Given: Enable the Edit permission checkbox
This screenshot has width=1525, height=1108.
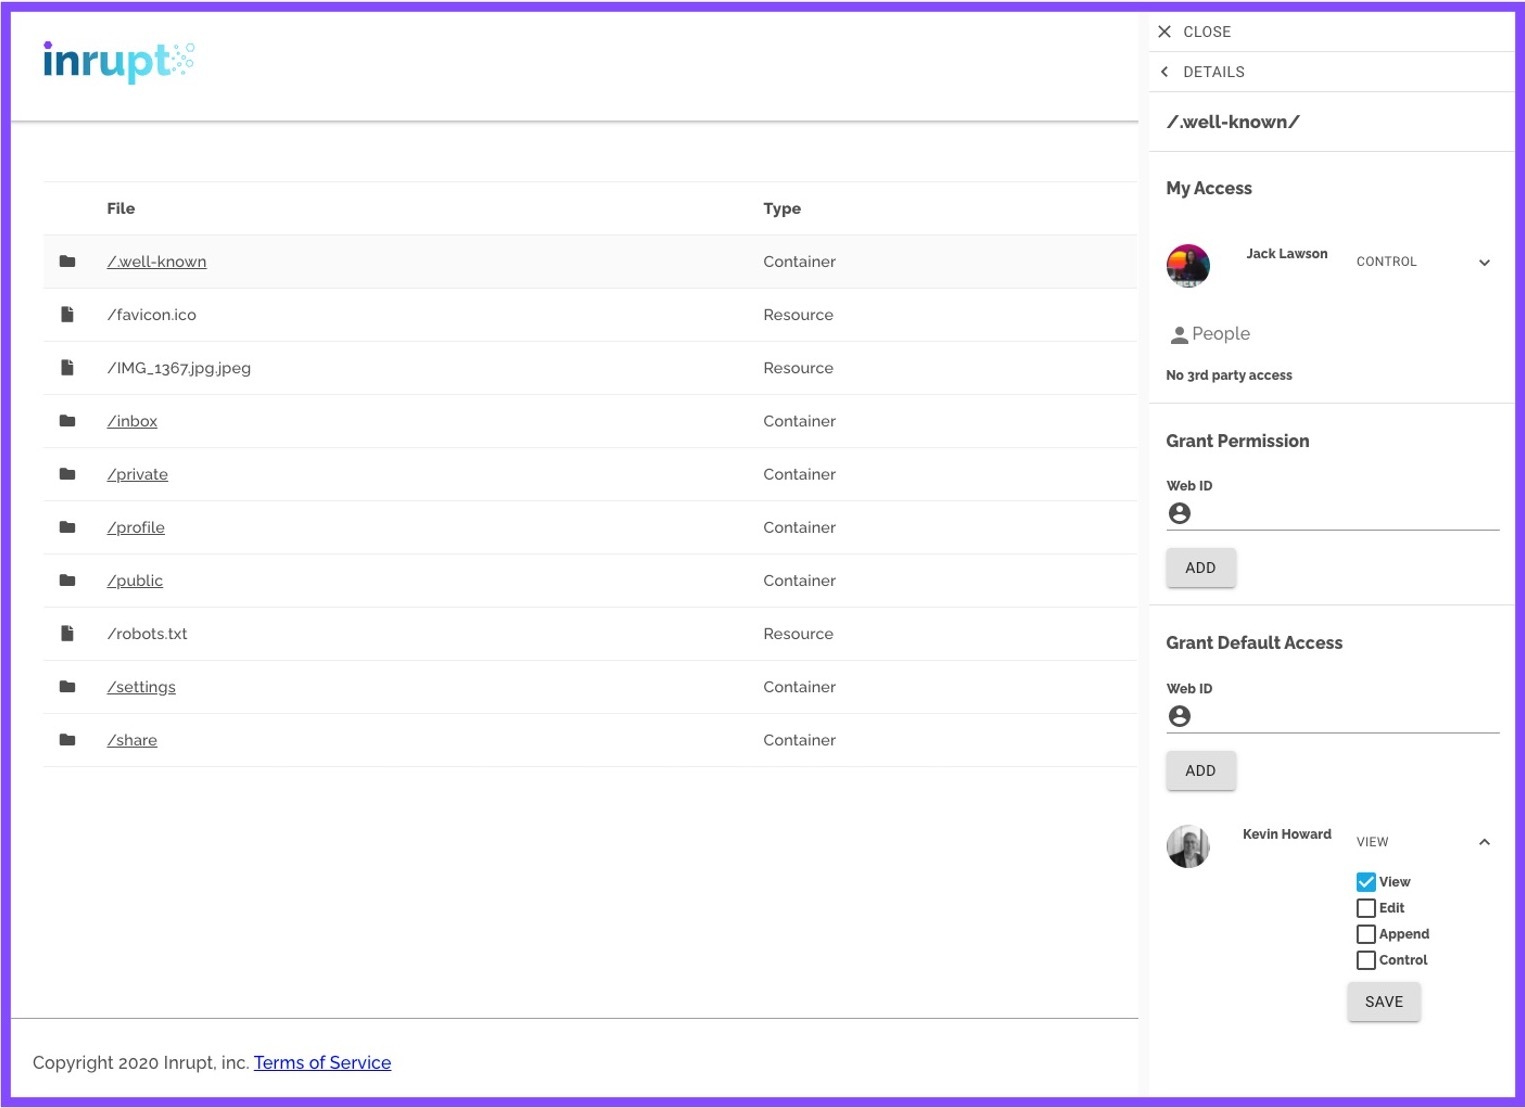Looking at the screenshot, I should (x=1366, y=908).
